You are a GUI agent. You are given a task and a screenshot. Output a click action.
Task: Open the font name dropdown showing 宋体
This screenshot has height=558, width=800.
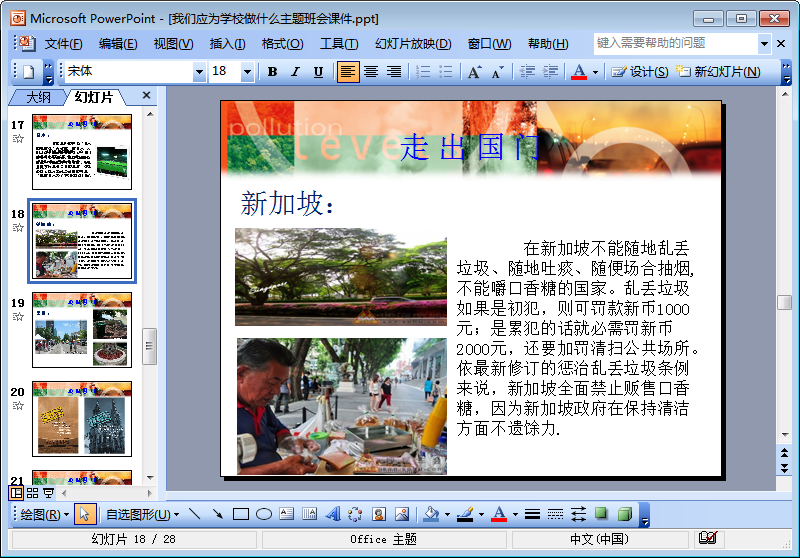[x=199, y=72]
